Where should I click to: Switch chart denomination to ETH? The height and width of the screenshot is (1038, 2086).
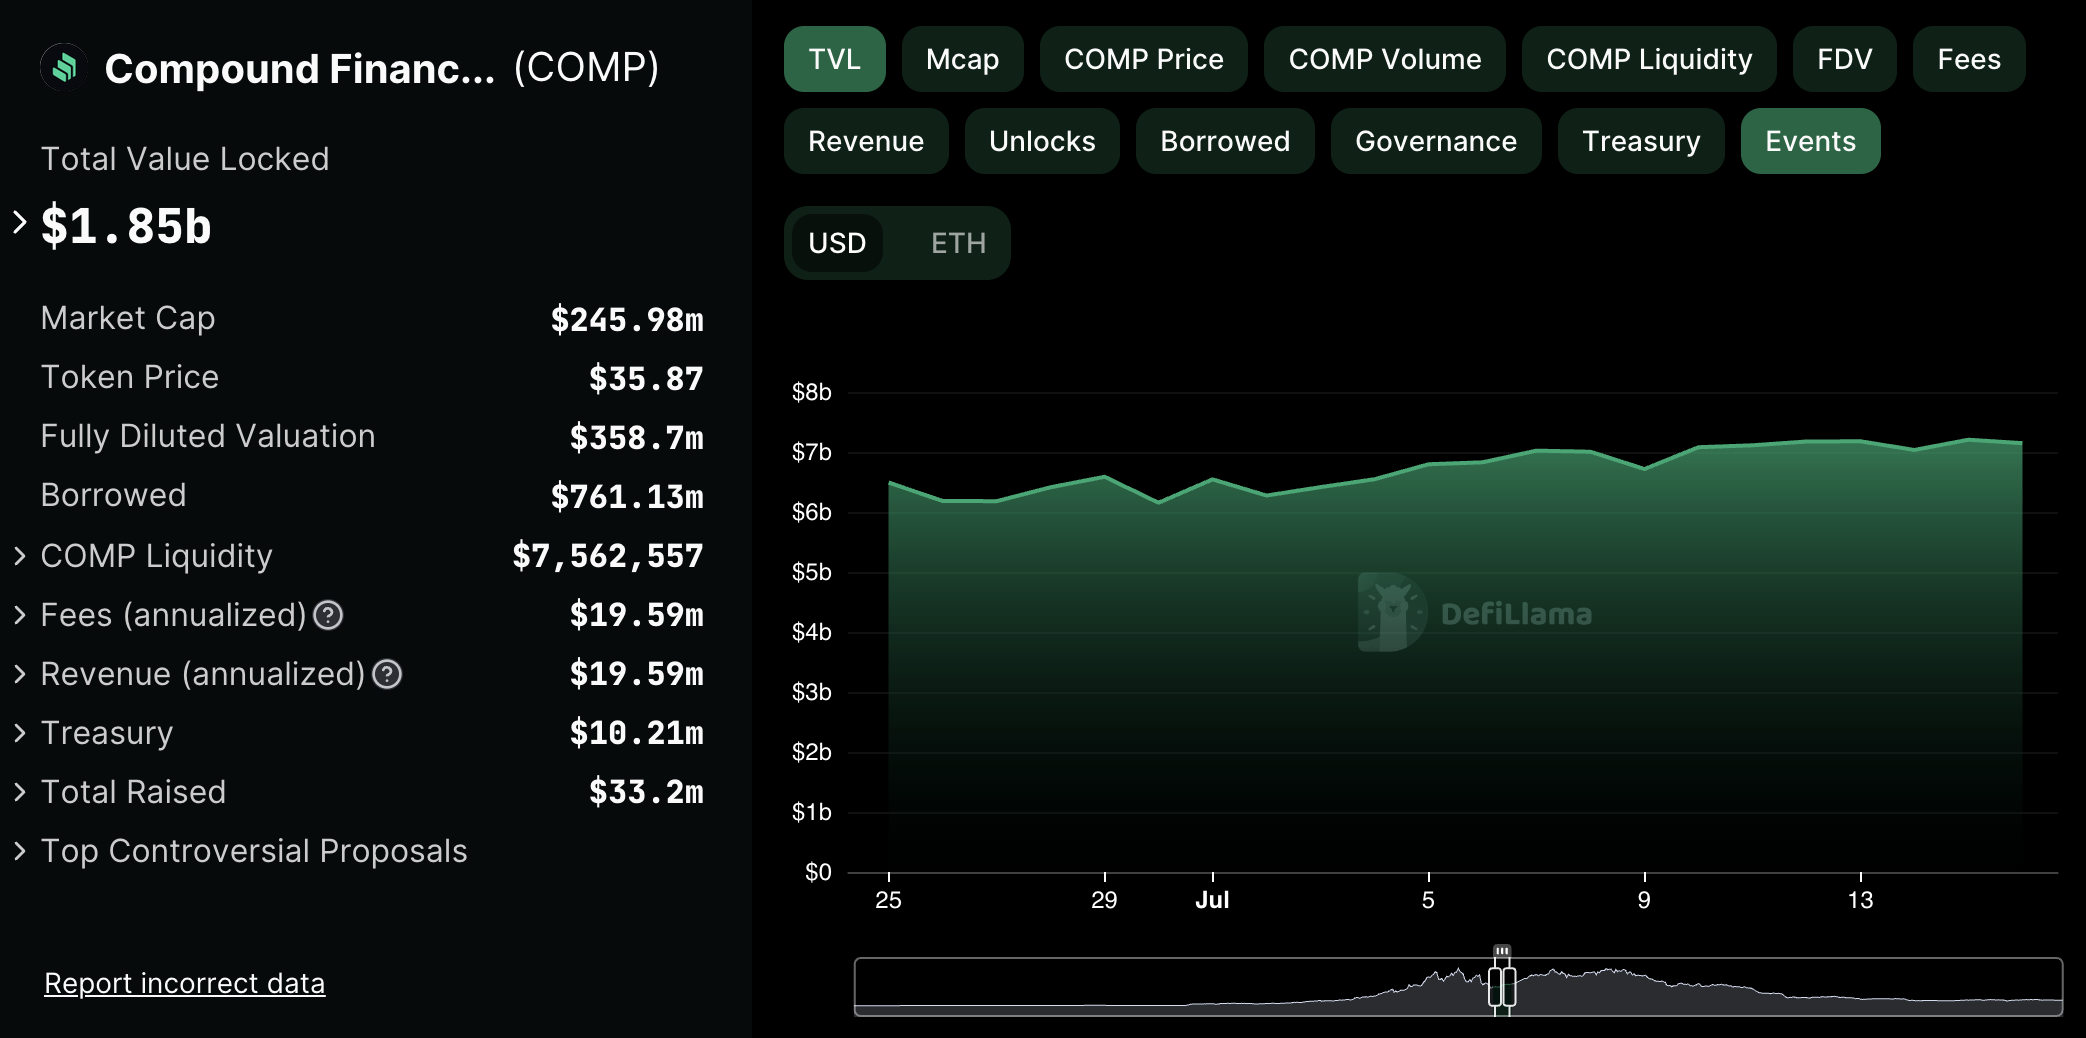958,243
